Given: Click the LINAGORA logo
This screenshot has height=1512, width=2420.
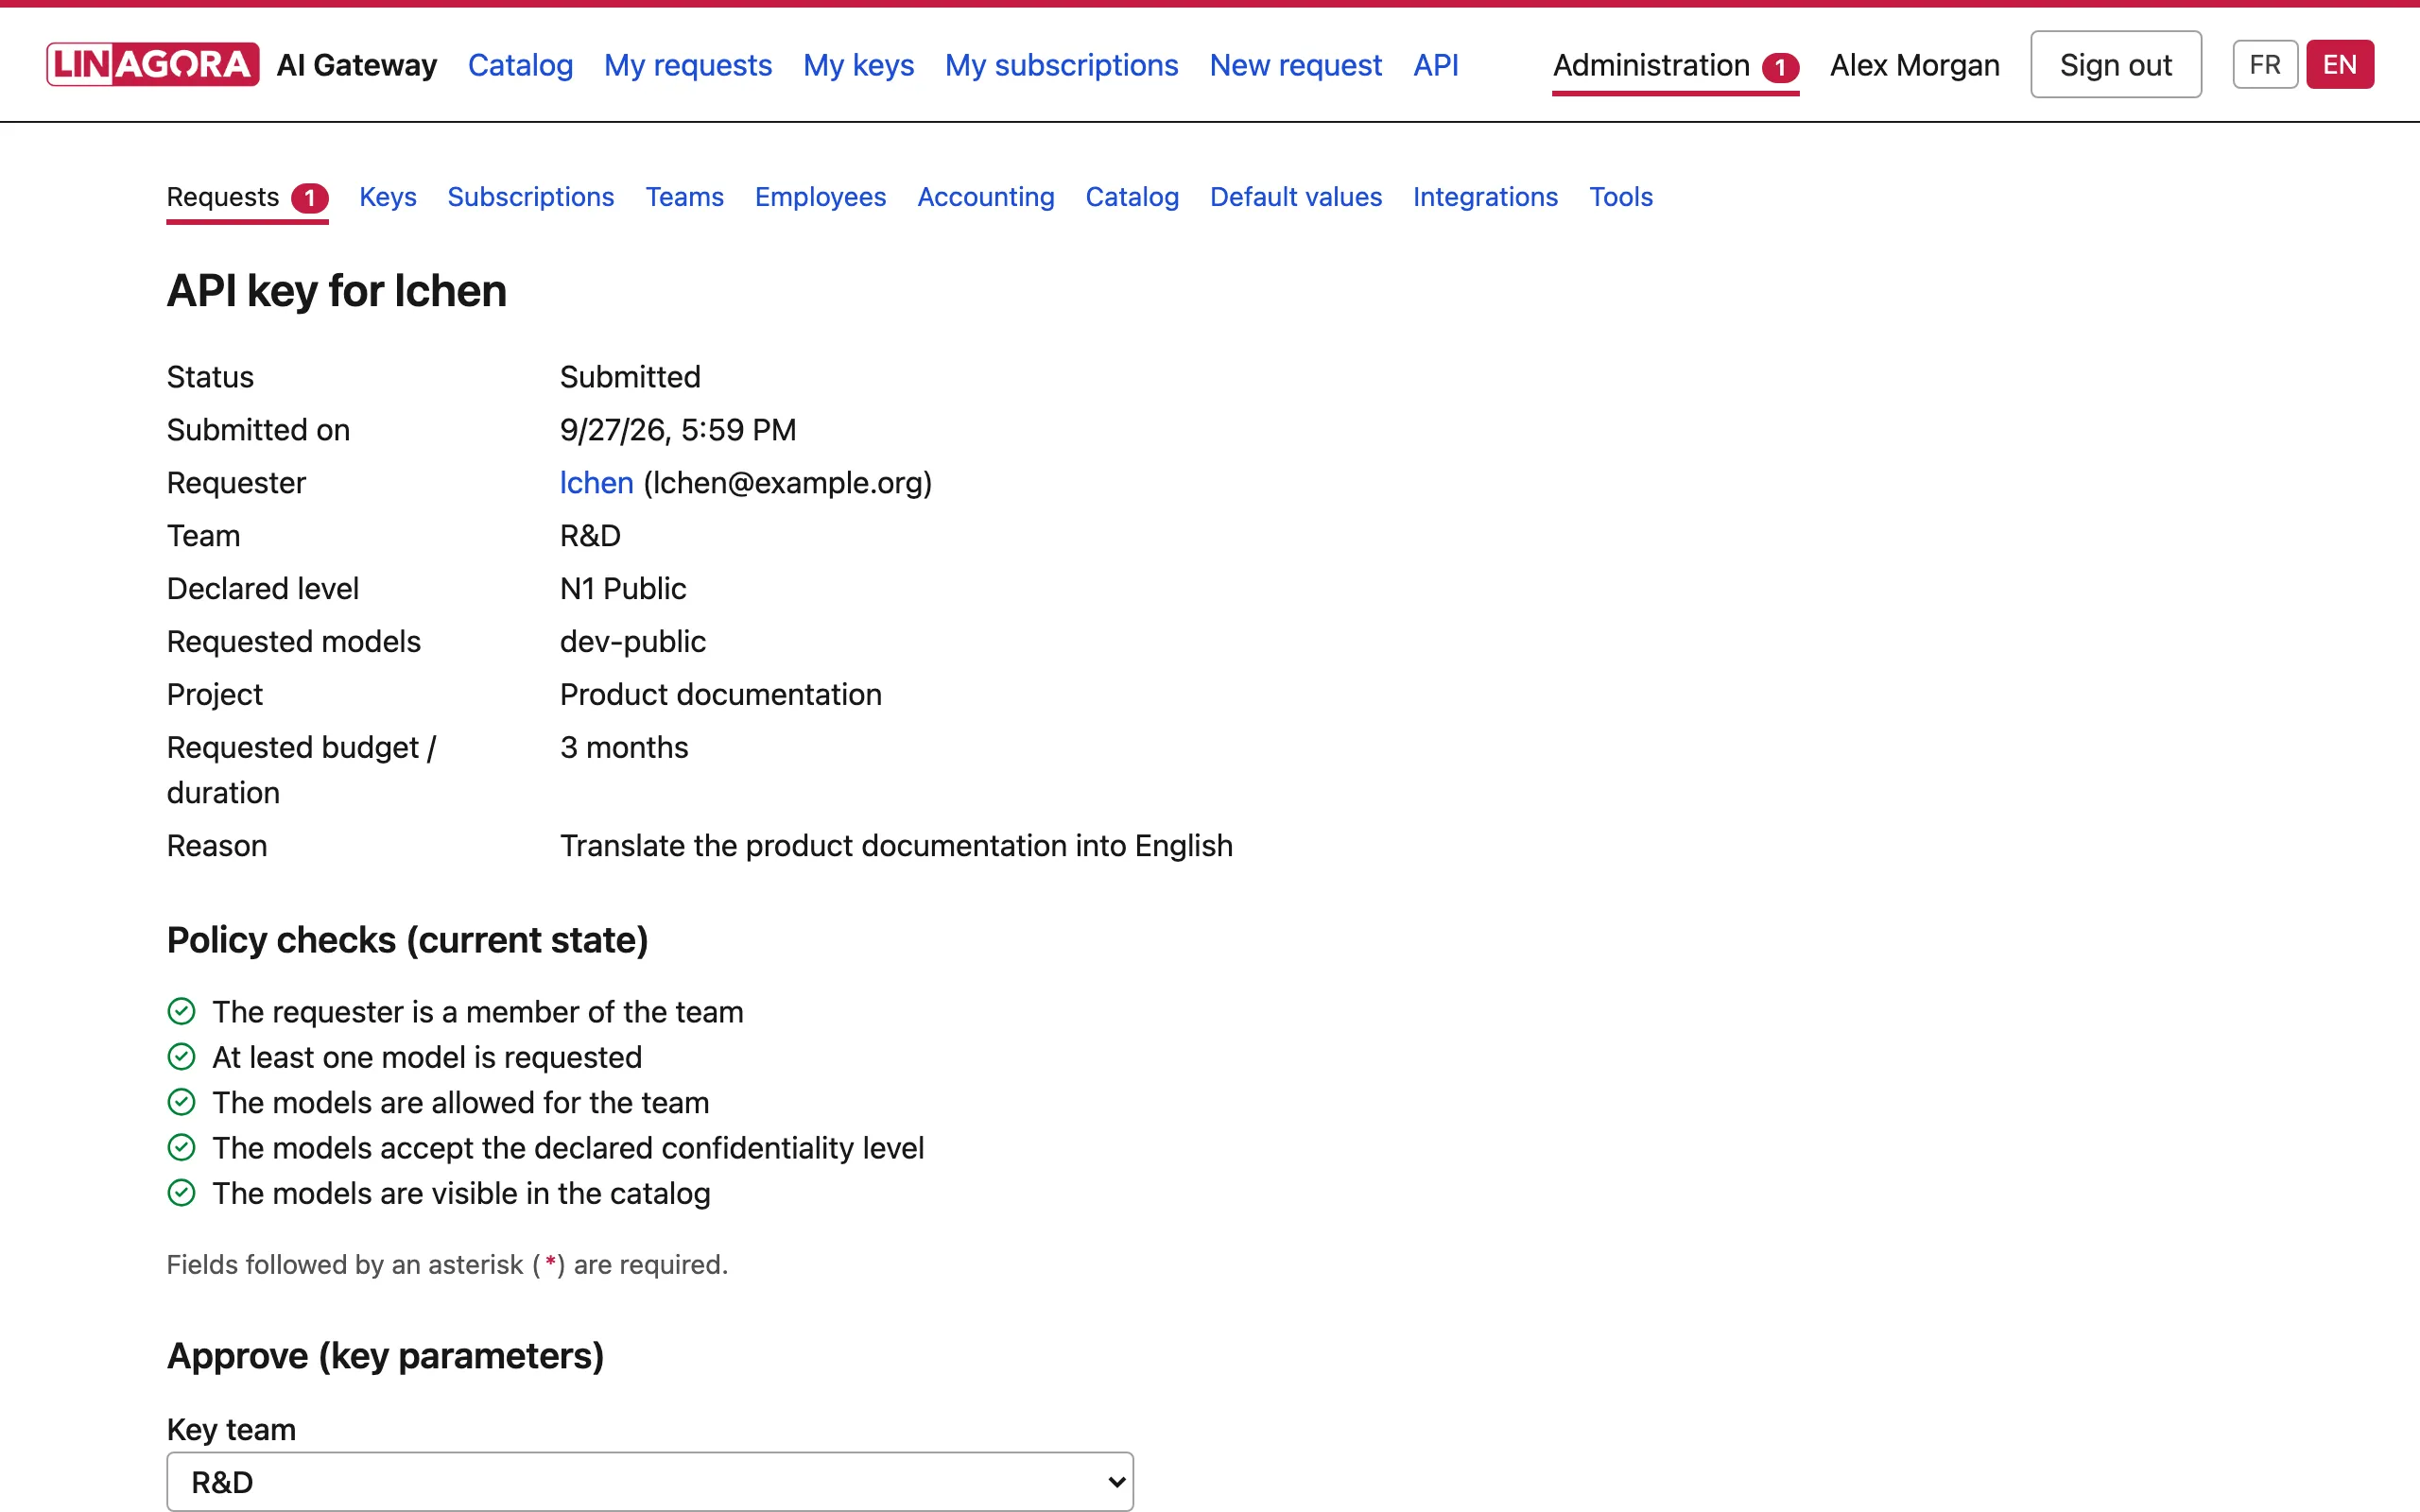Looking at the screenshot, I should pyautogui.click(x=153, y=64).
